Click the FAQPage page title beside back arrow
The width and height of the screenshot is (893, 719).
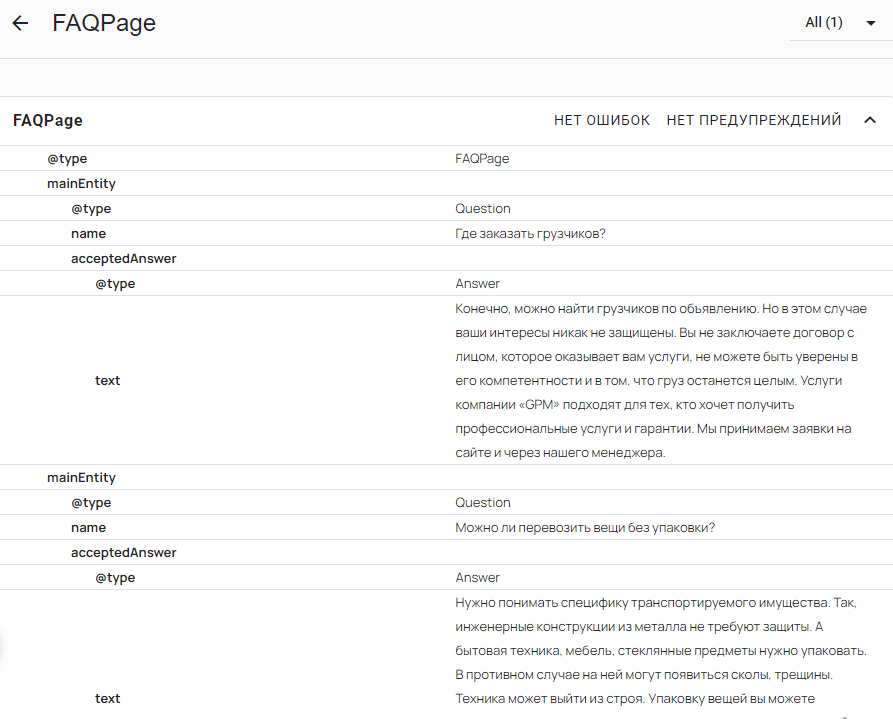[x=104, y=23]
